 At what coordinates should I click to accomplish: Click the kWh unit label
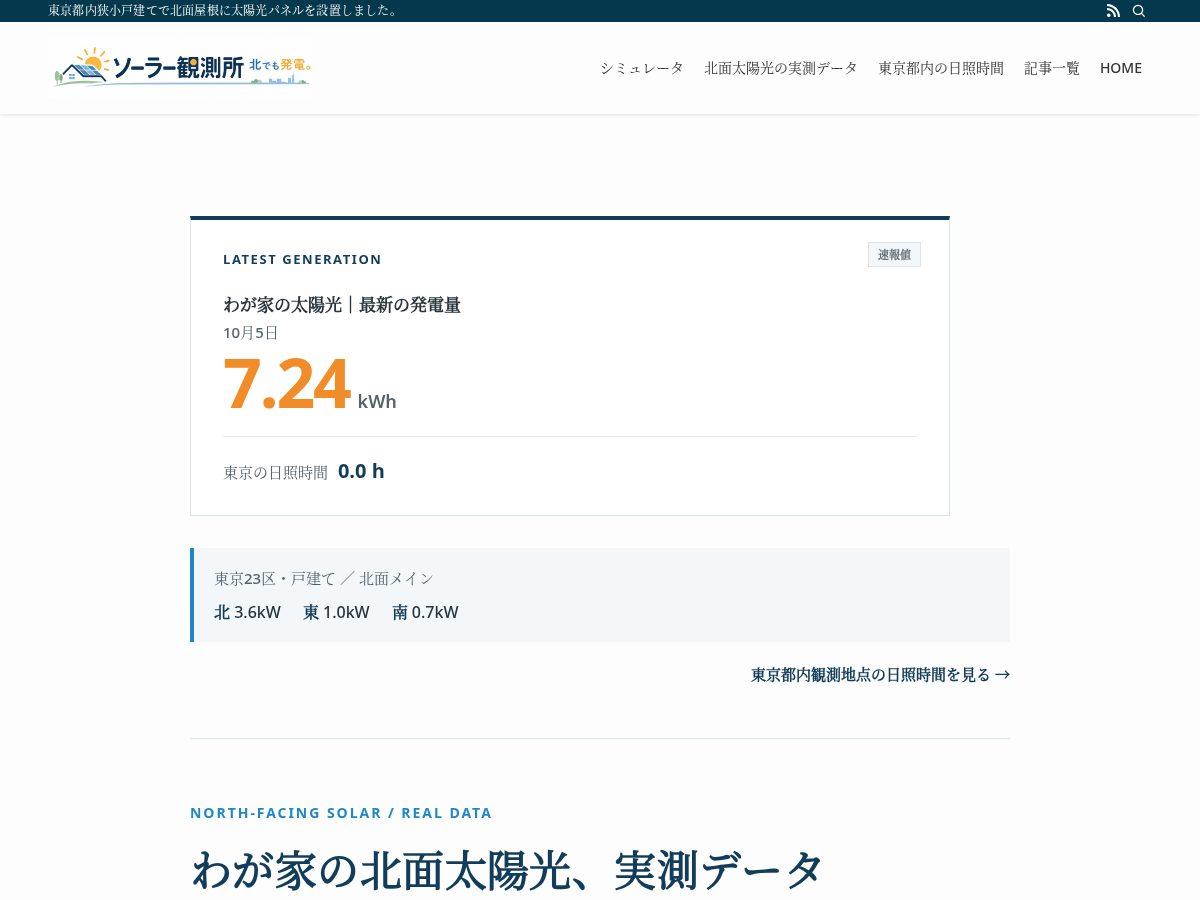(x=377, y=401)
